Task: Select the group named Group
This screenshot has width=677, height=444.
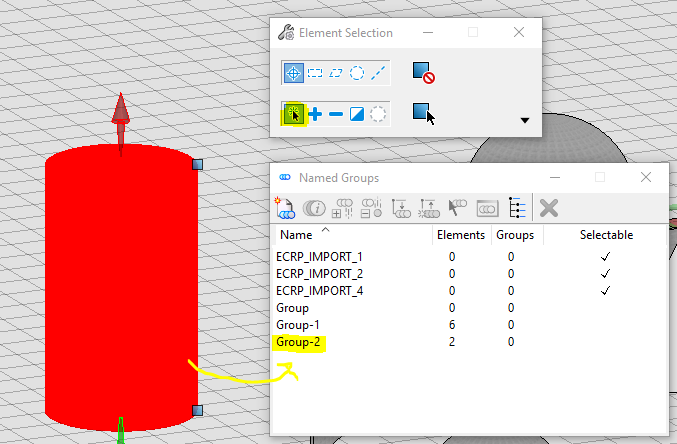Action: pos(469,308)
